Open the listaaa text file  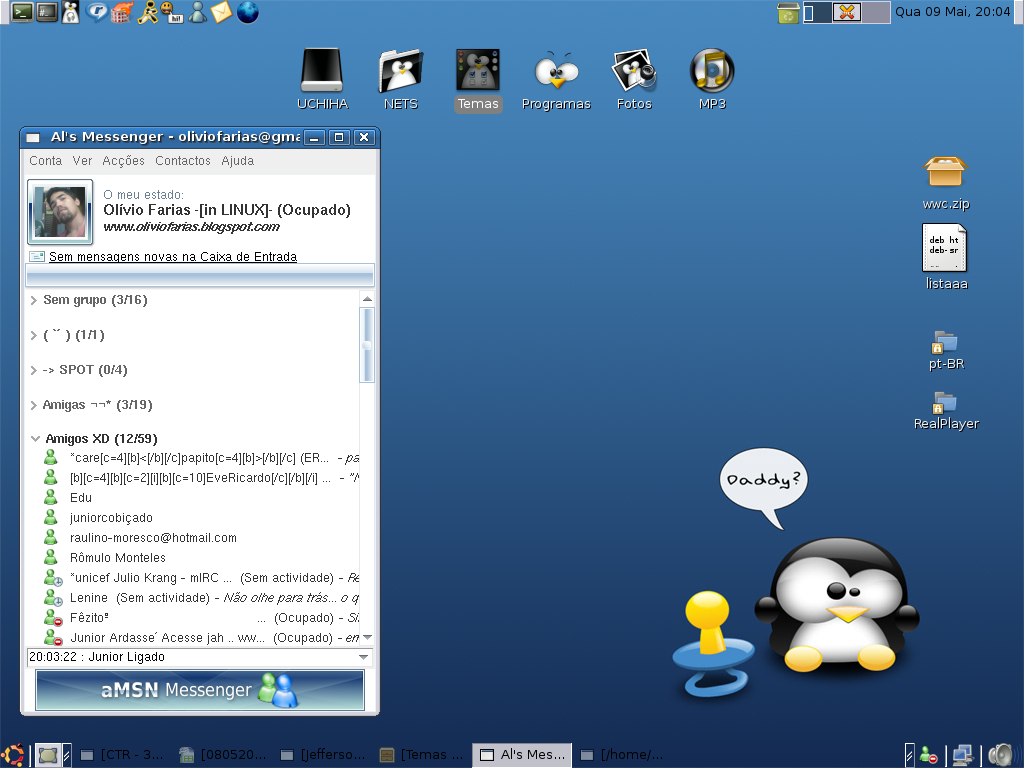[946, 257]
